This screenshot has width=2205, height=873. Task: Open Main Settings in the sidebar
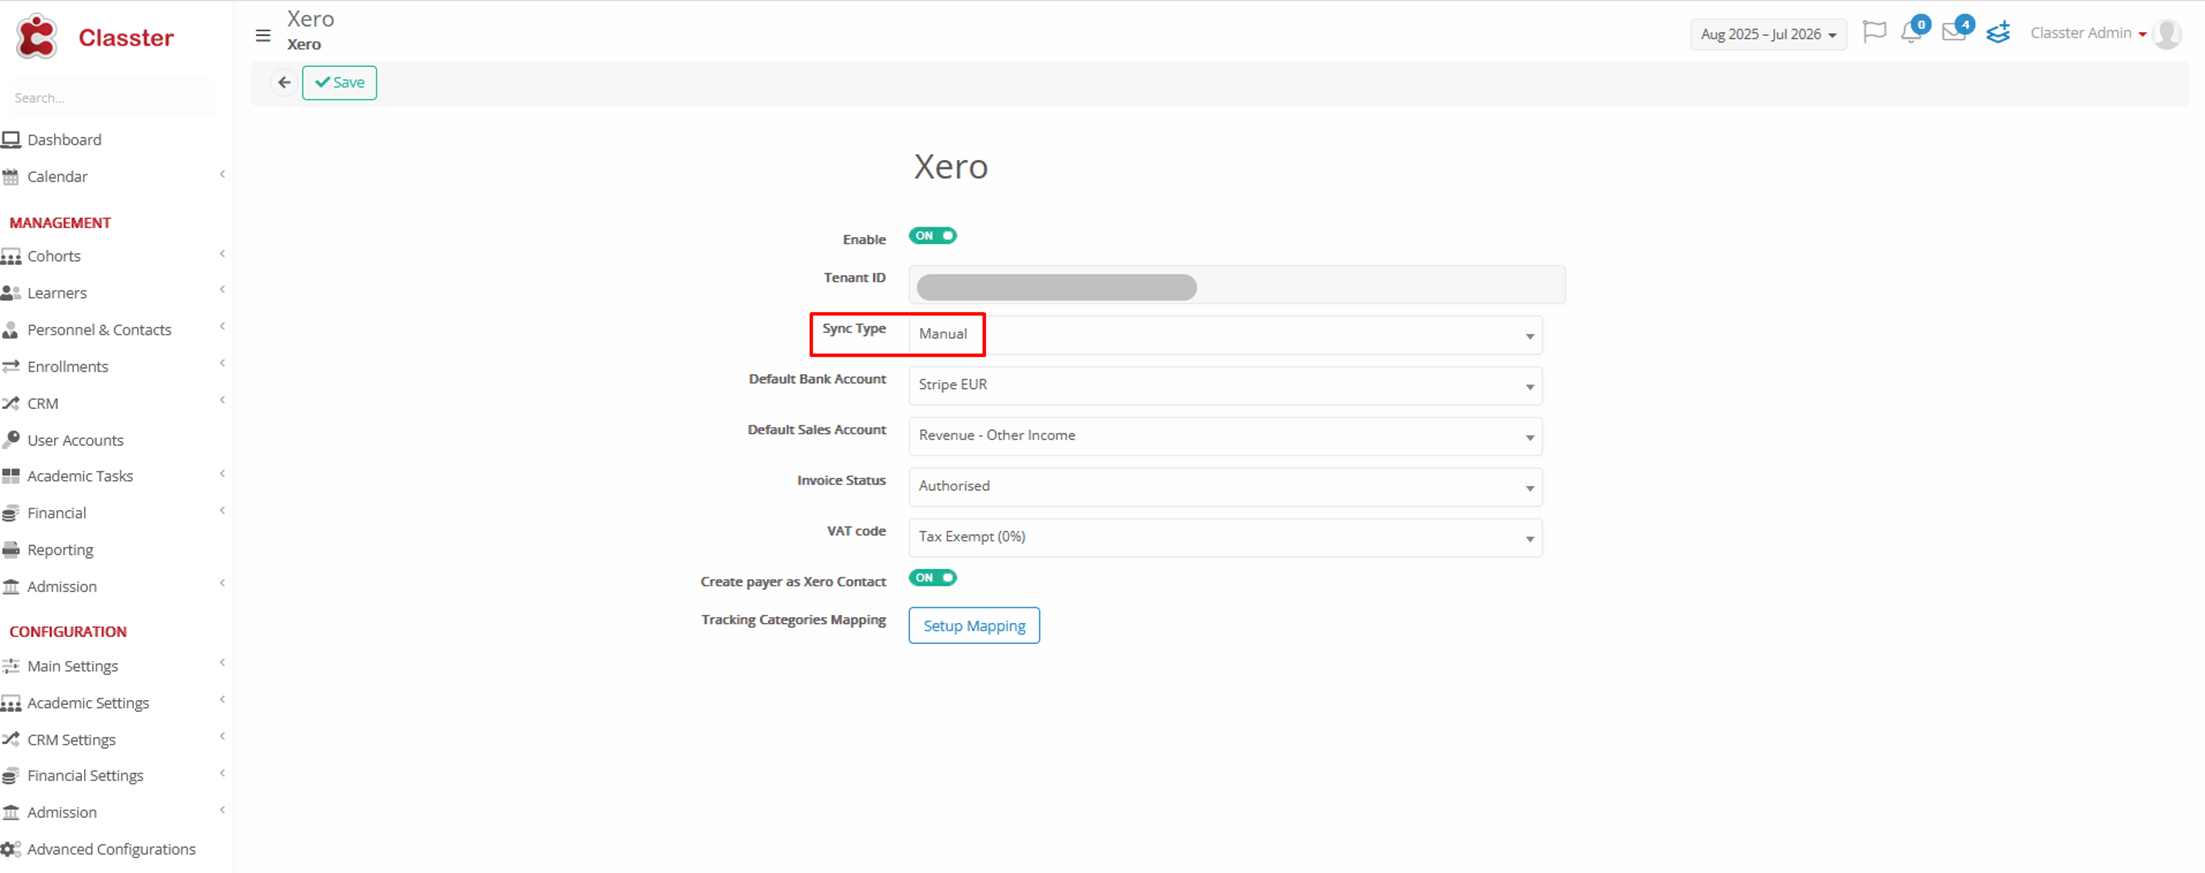tap(73, 666)
